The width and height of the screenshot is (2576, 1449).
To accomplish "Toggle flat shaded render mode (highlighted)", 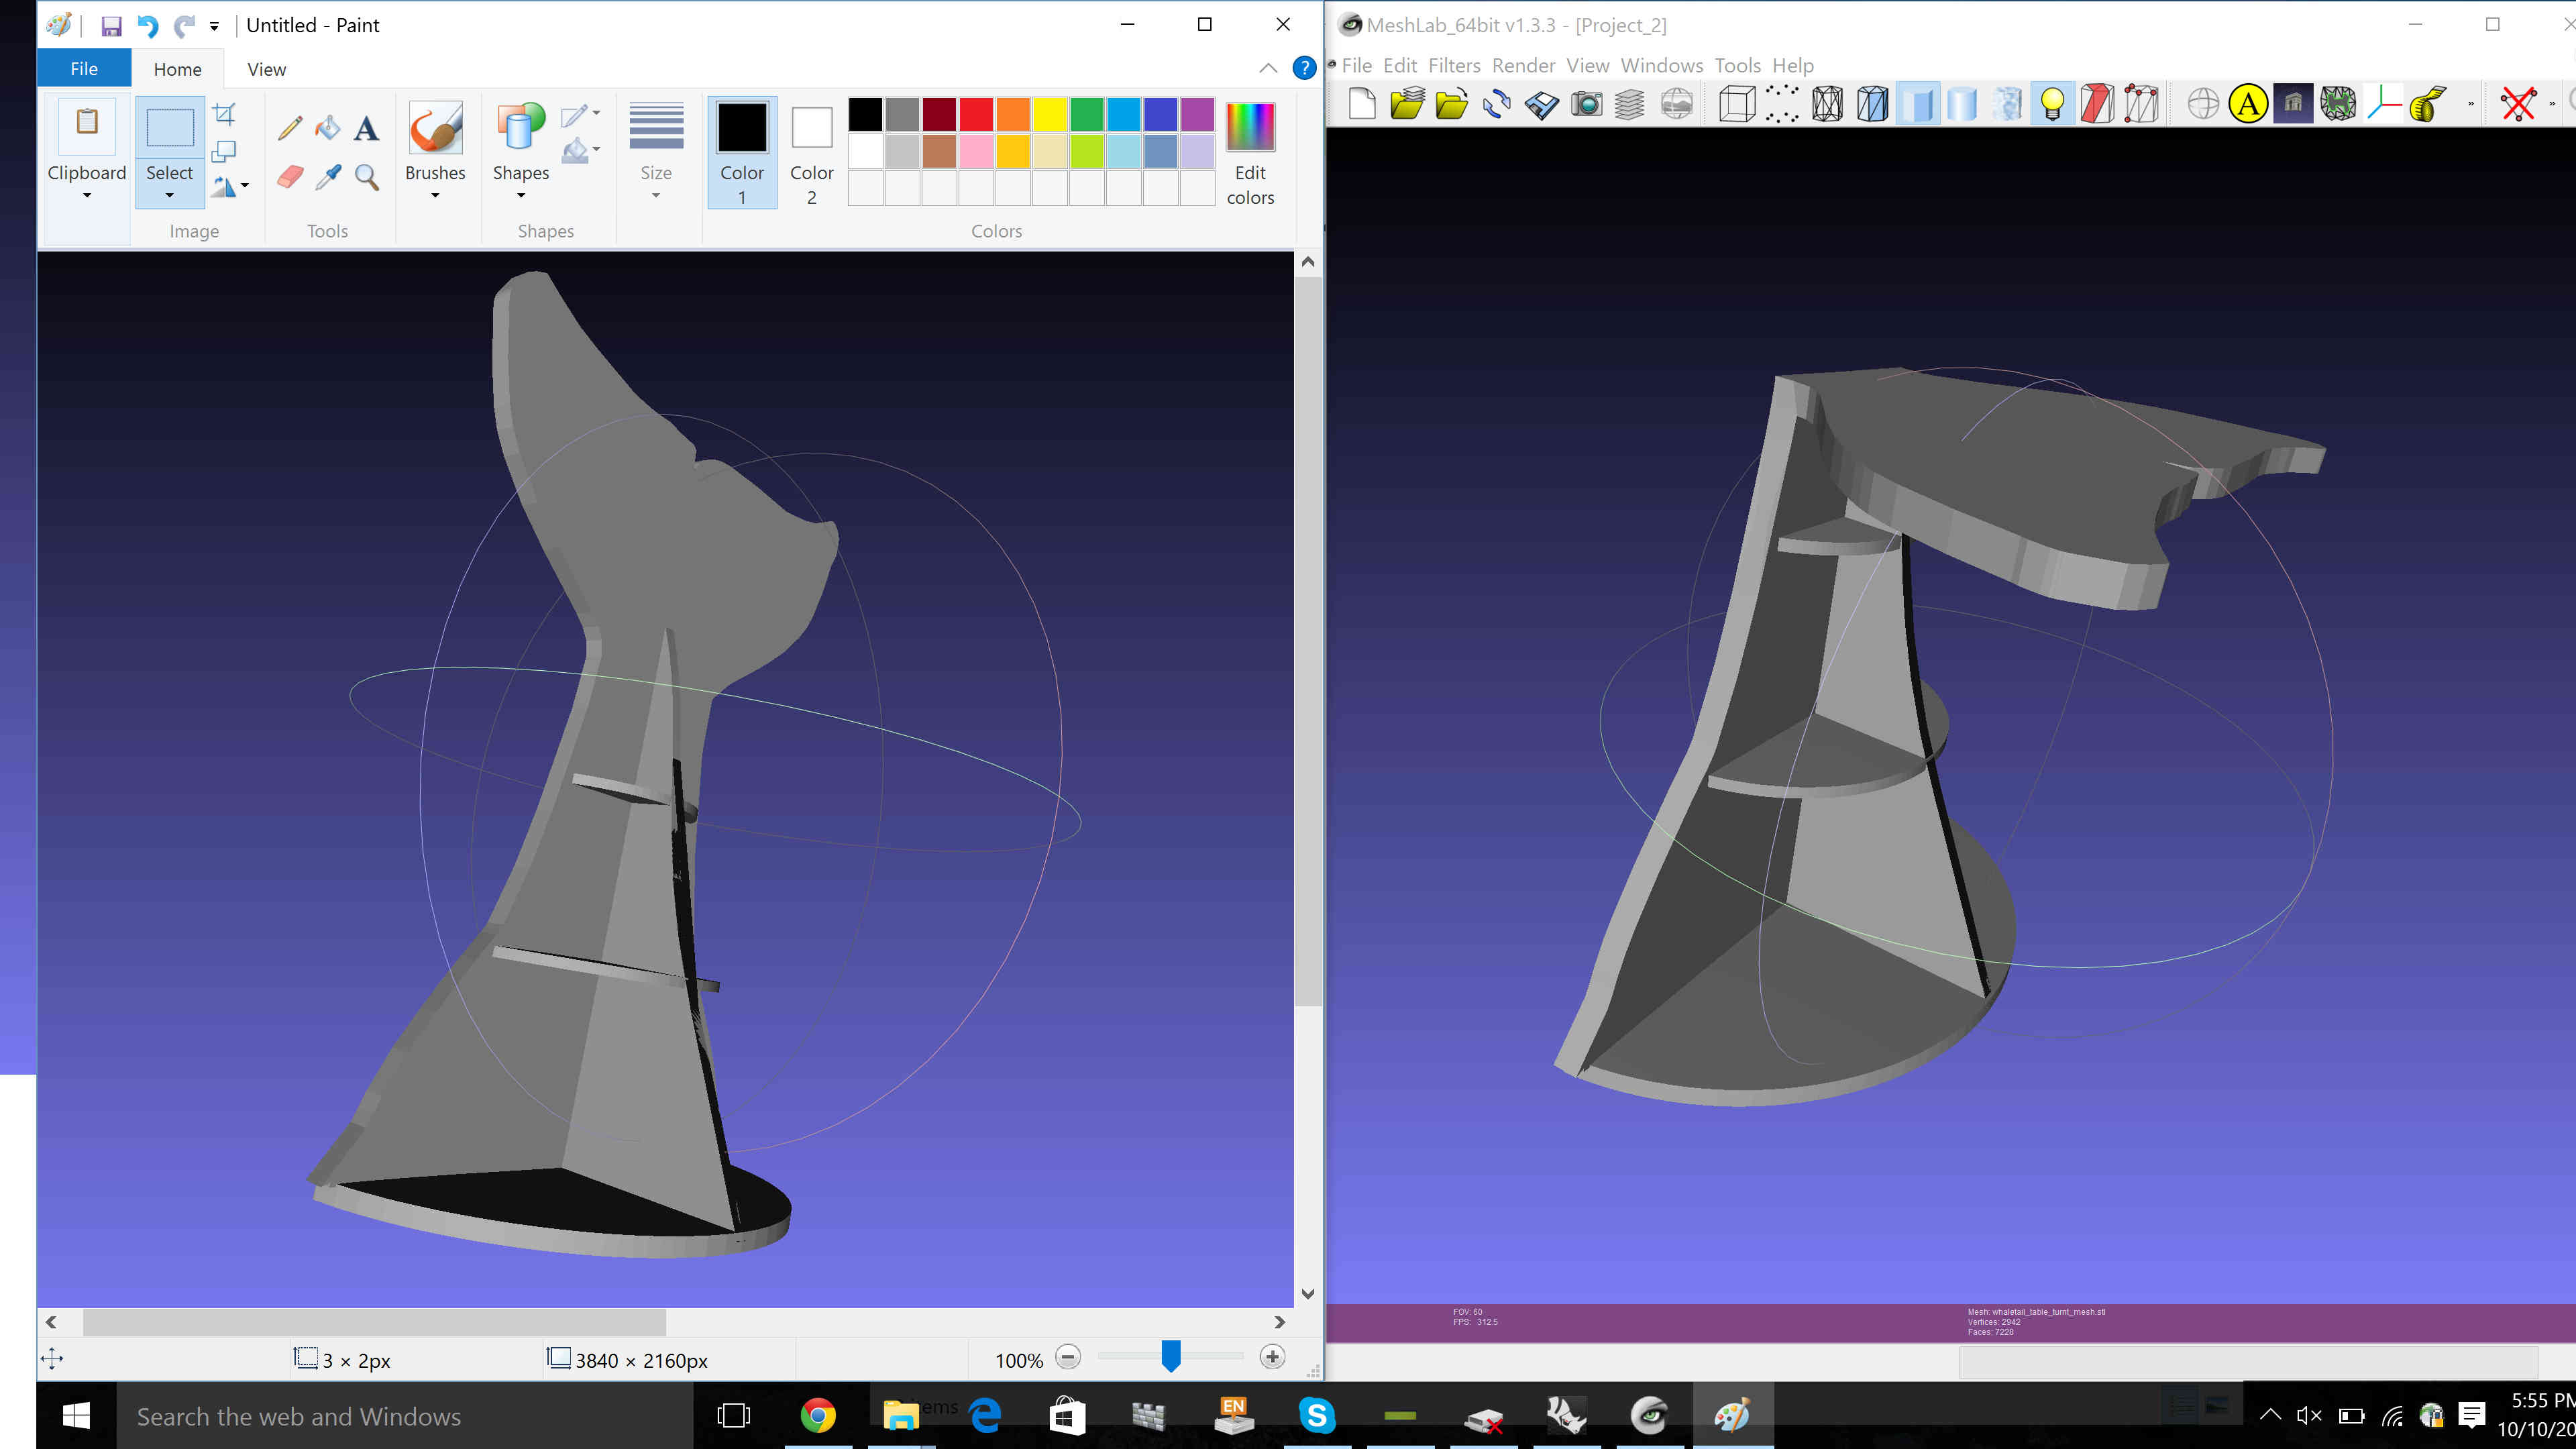I will [x=1917, y=103].
